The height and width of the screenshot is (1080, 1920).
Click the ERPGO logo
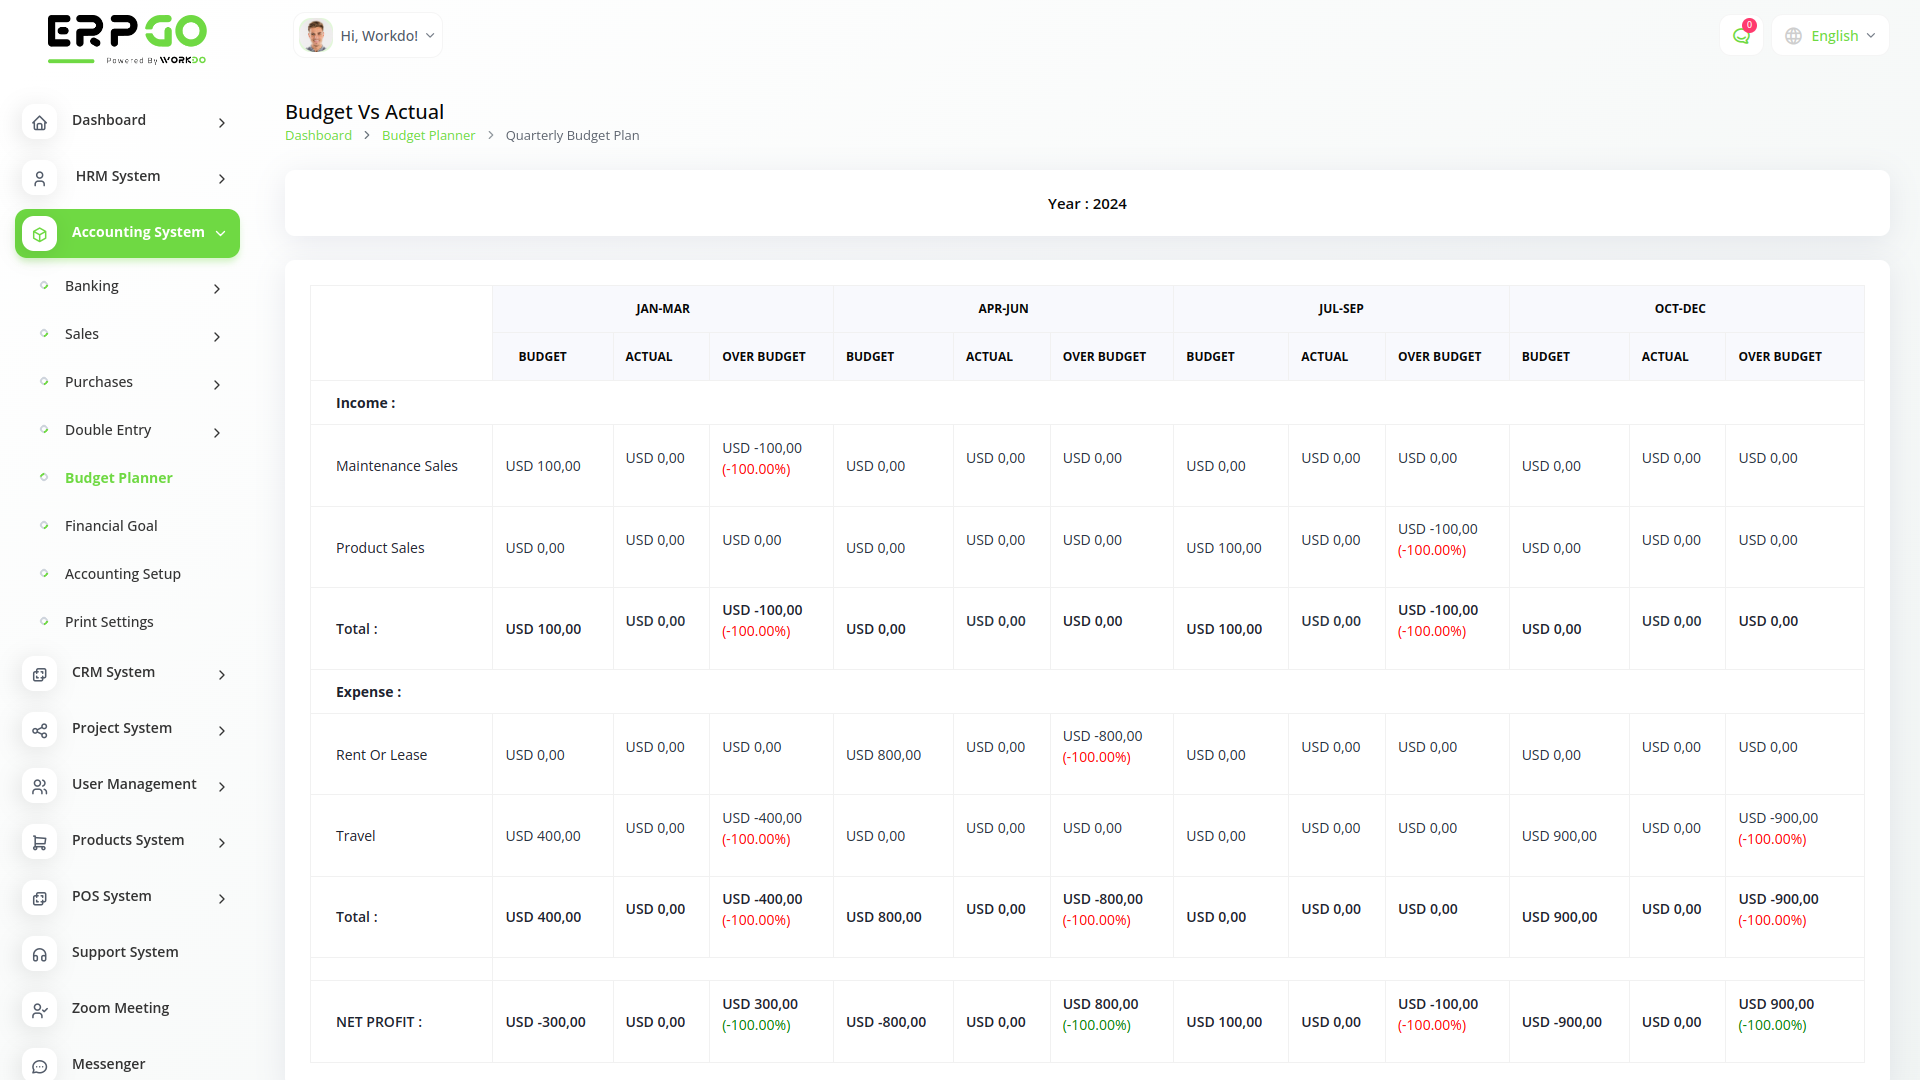click(x=127, y=38)
